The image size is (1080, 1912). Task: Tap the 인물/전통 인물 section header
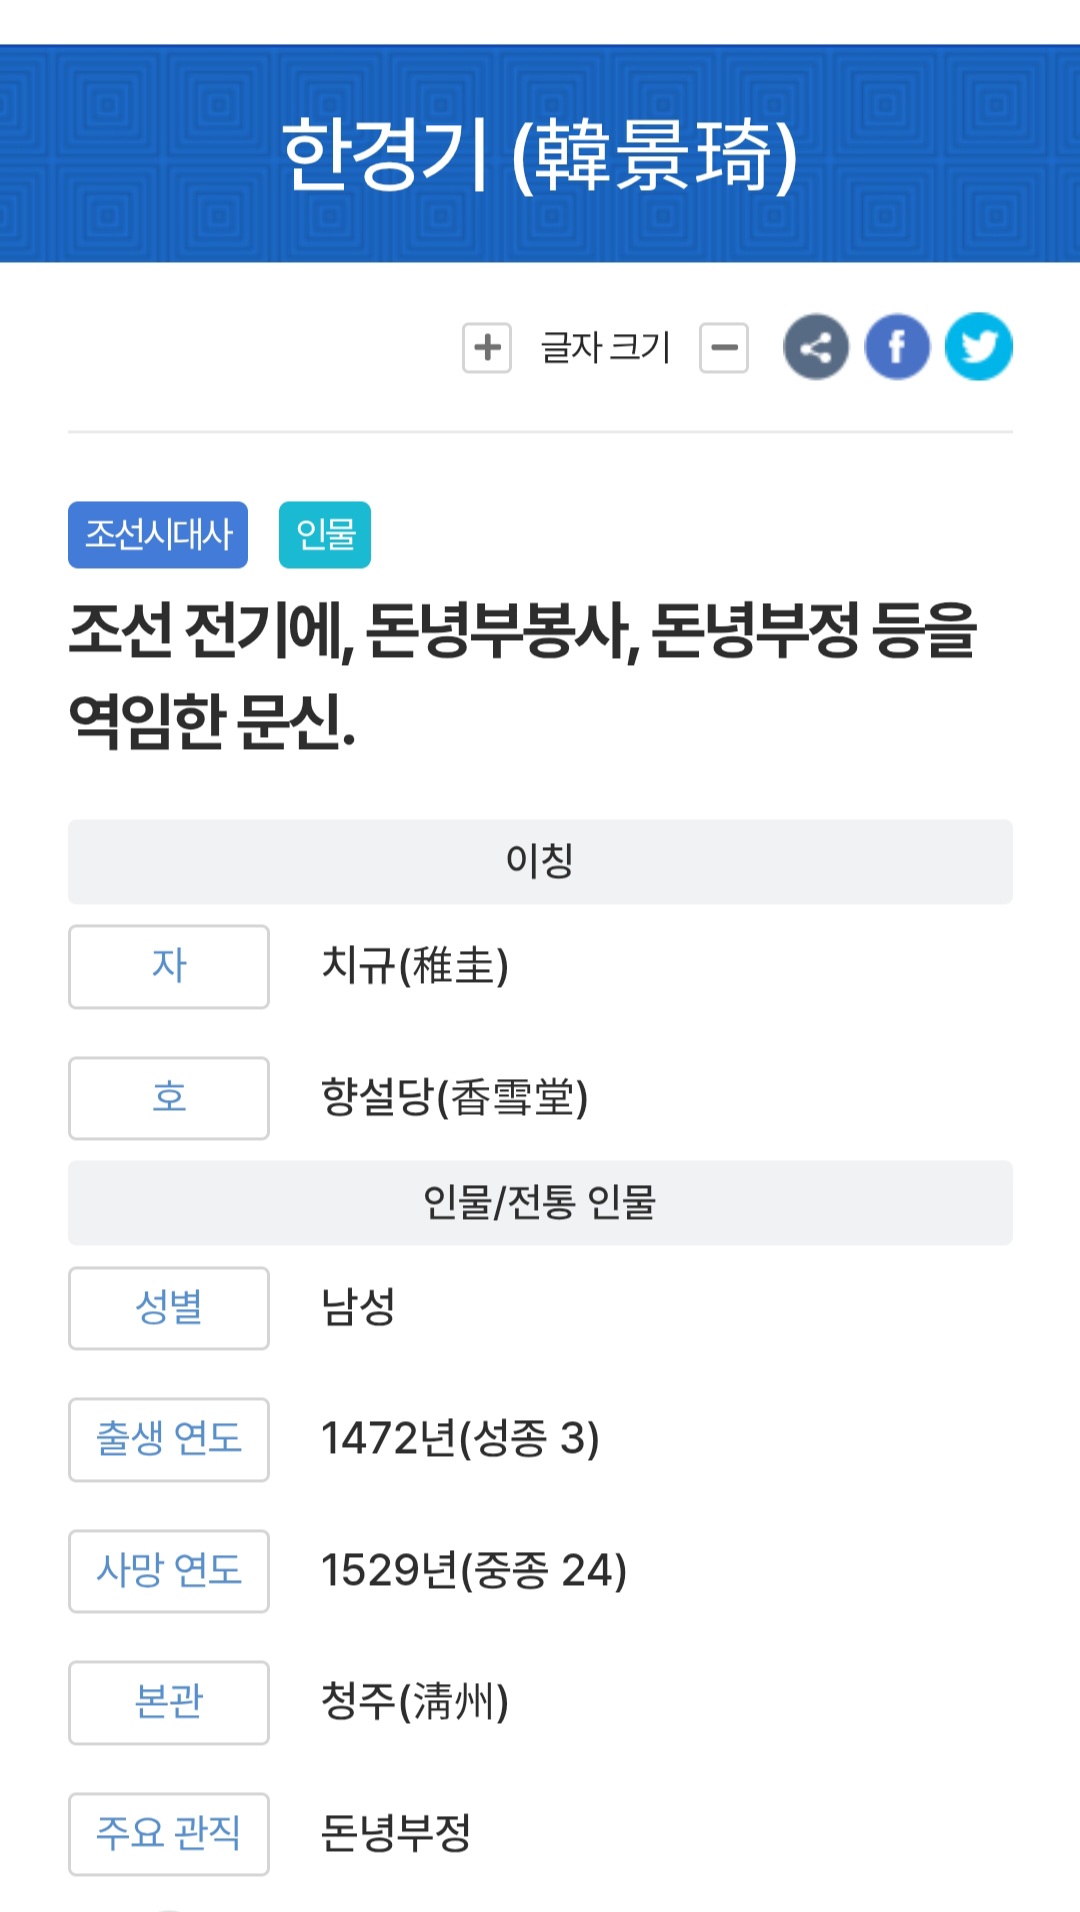(x=540, y=1203)
